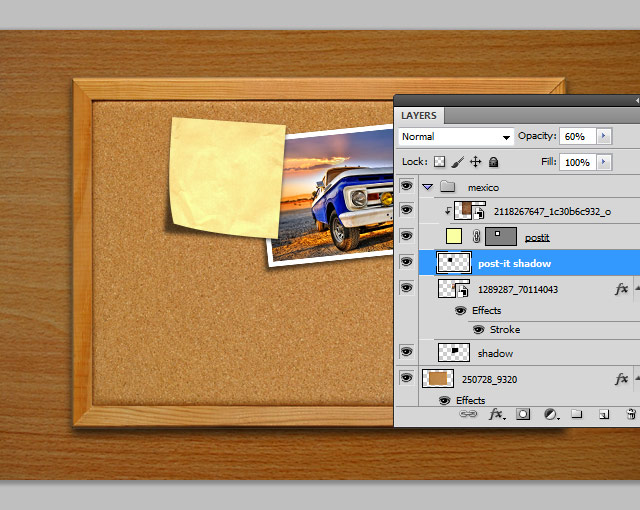The width and height of the screenshot is (640, 510).
Task: Hide the mexico group
Action: click(x=406, y=187)
